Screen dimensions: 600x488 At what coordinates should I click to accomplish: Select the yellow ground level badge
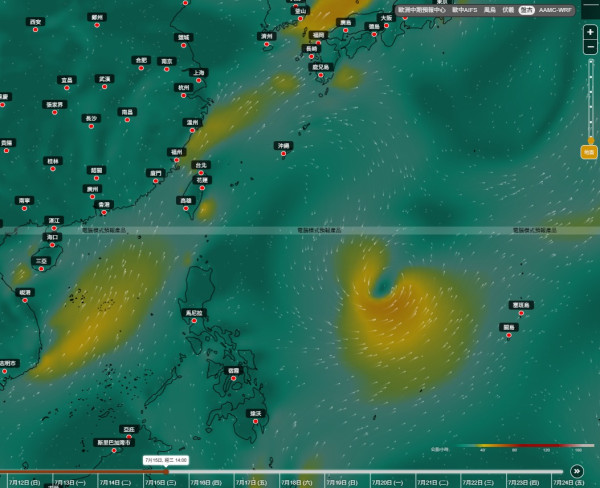(x=589, y=152)
